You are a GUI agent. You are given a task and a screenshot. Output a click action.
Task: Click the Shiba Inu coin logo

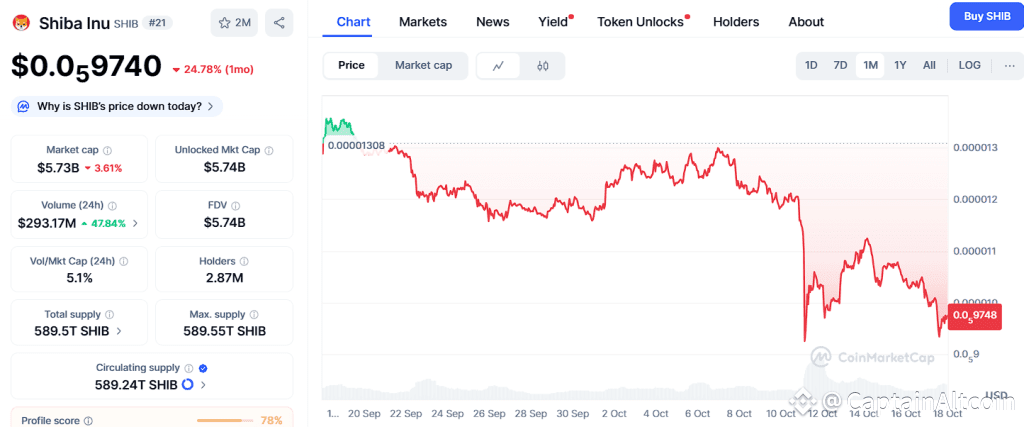(x=21, y=22)
